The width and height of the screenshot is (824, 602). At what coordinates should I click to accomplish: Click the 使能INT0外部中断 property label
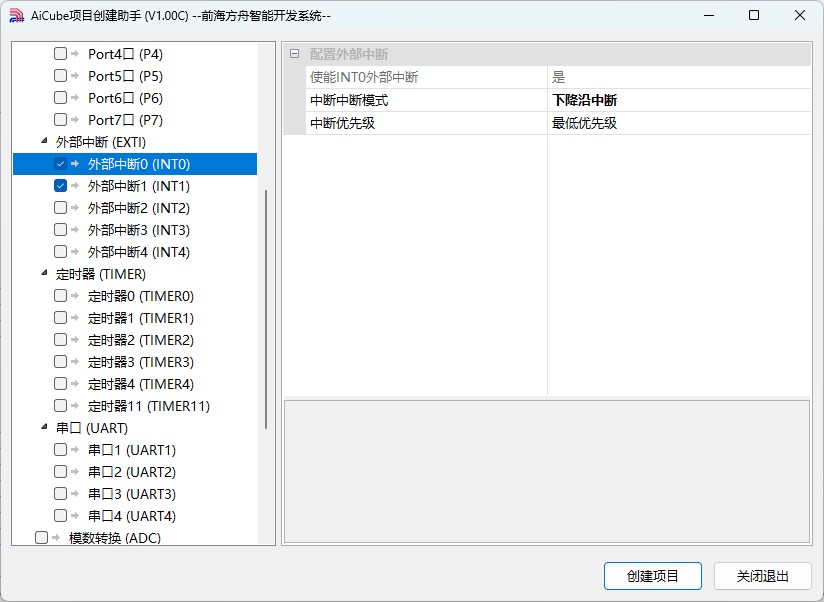coord(364,77)
